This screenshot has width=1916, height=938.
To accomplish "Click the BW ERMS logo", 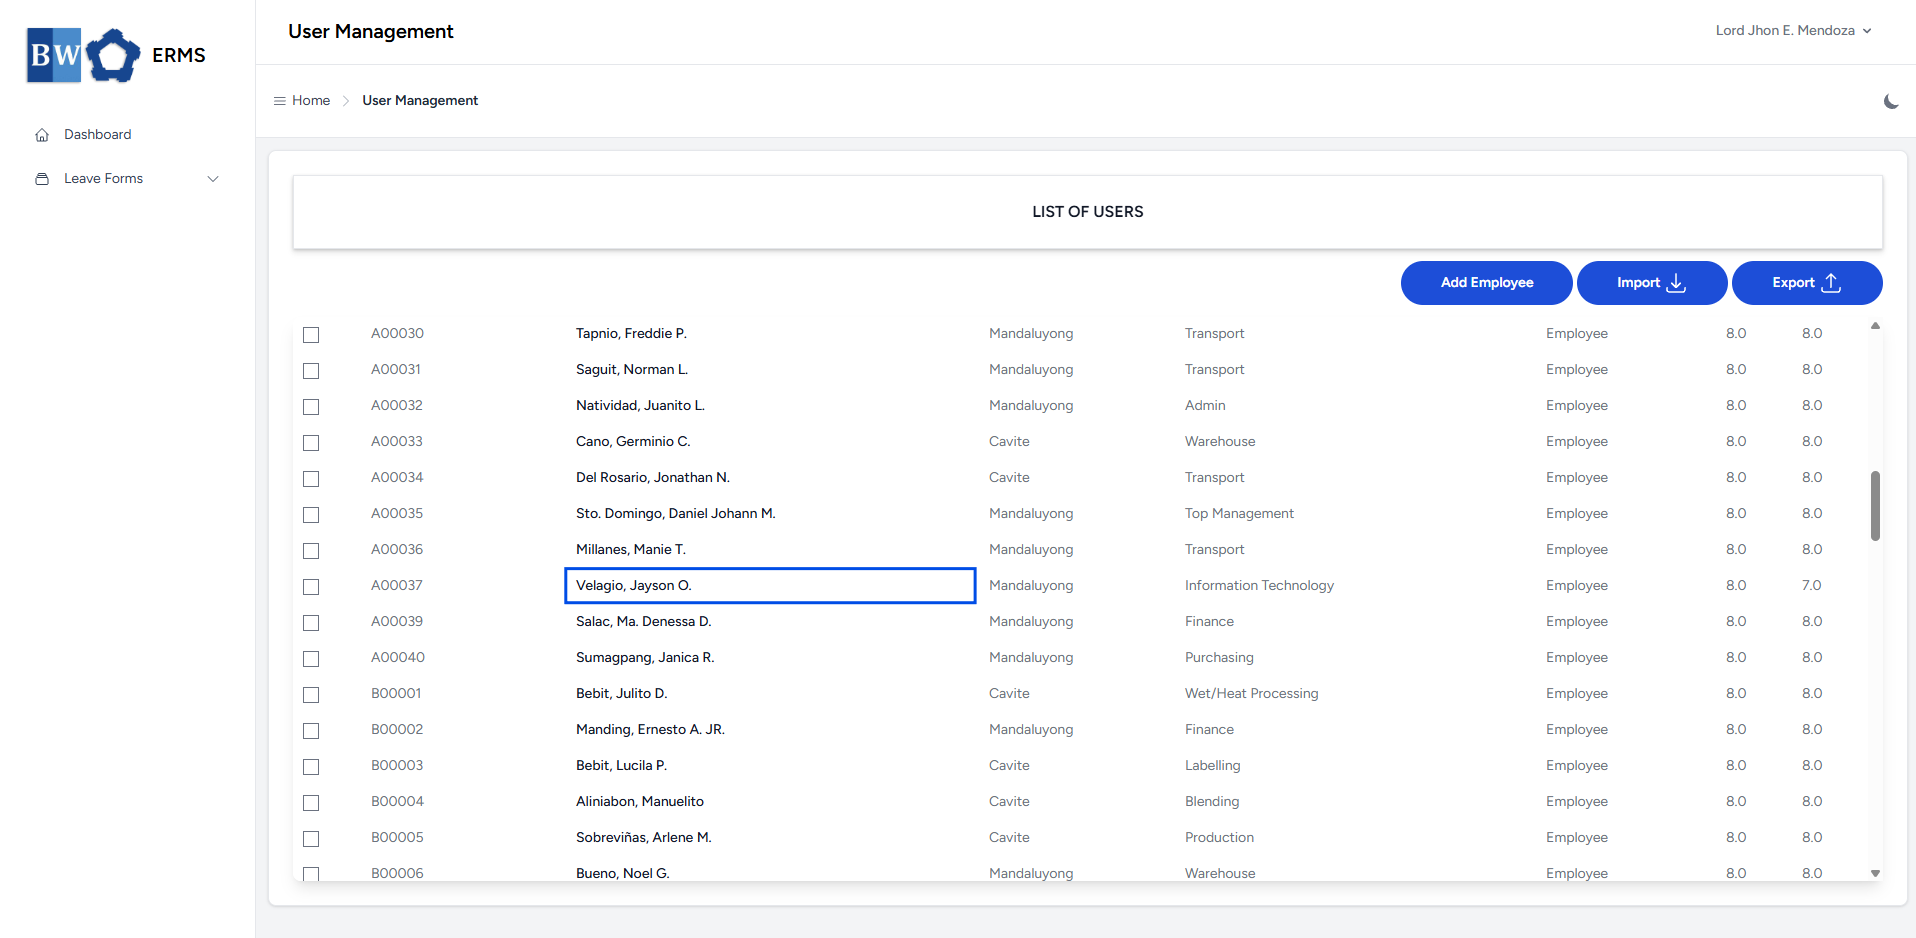I will point(116,55).
